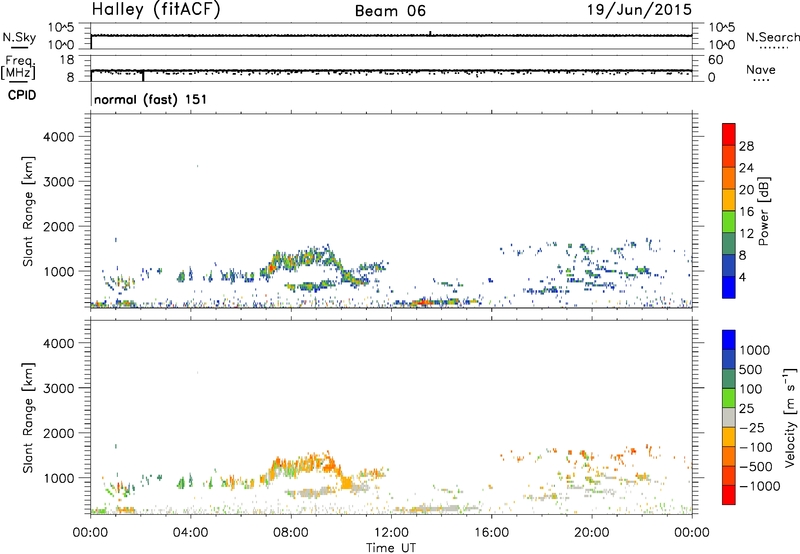Click the 'Power [dB]' colorbar label
This screenshot has height=554, width=800.
(x=763, y=211)
